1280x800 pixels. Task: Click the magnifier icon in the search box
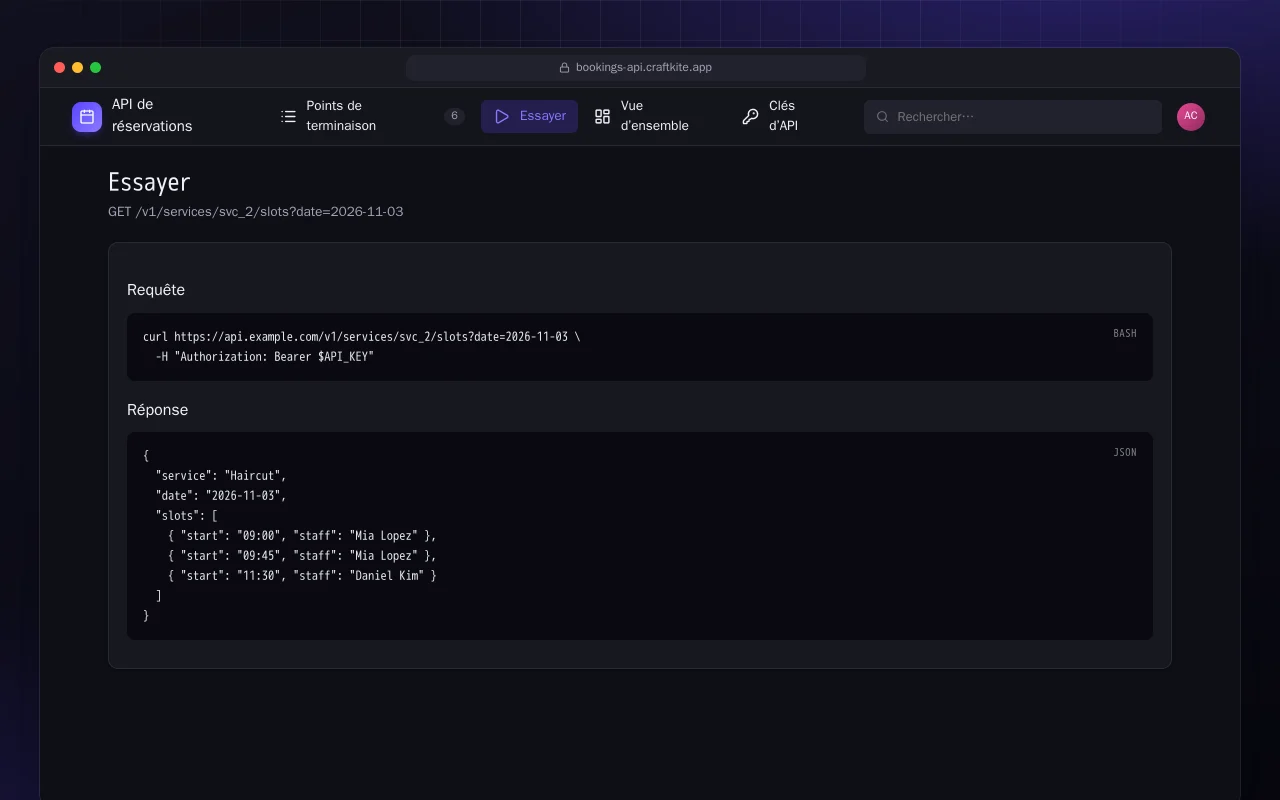(x=883, y=117)
